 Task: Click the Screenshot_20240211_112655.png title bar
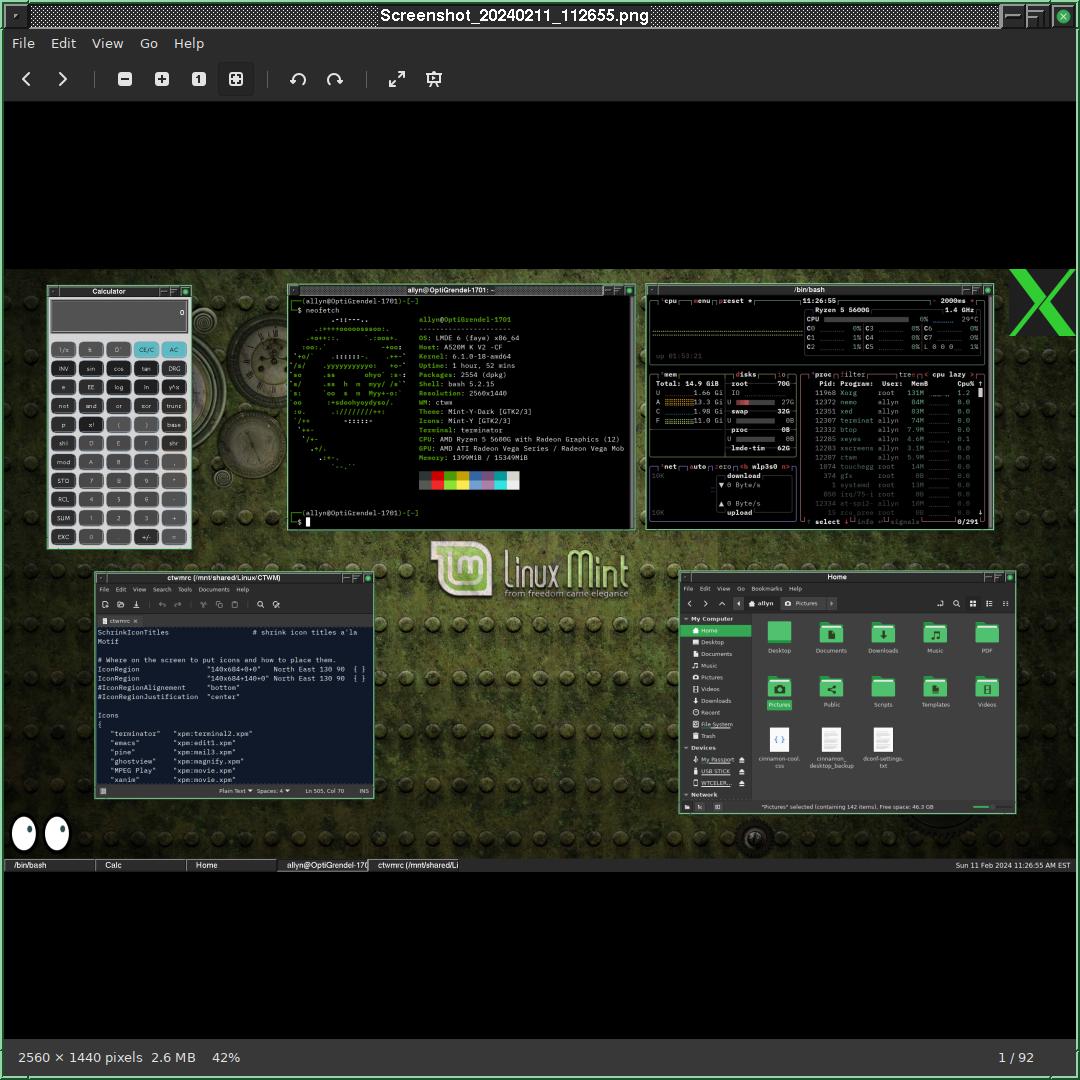513,16
